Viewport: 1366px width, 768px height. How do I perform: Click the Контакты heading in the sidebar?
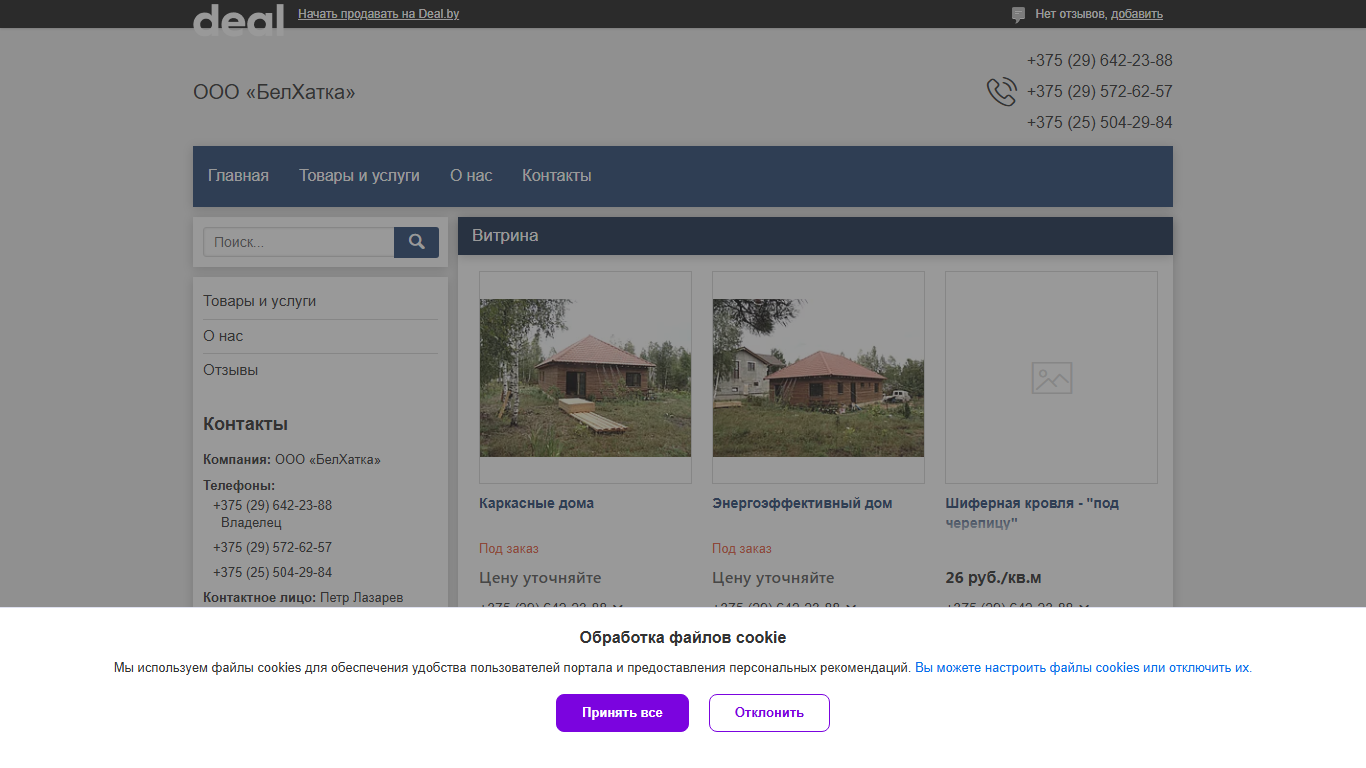pyautogui.click(x=245, y=424)
